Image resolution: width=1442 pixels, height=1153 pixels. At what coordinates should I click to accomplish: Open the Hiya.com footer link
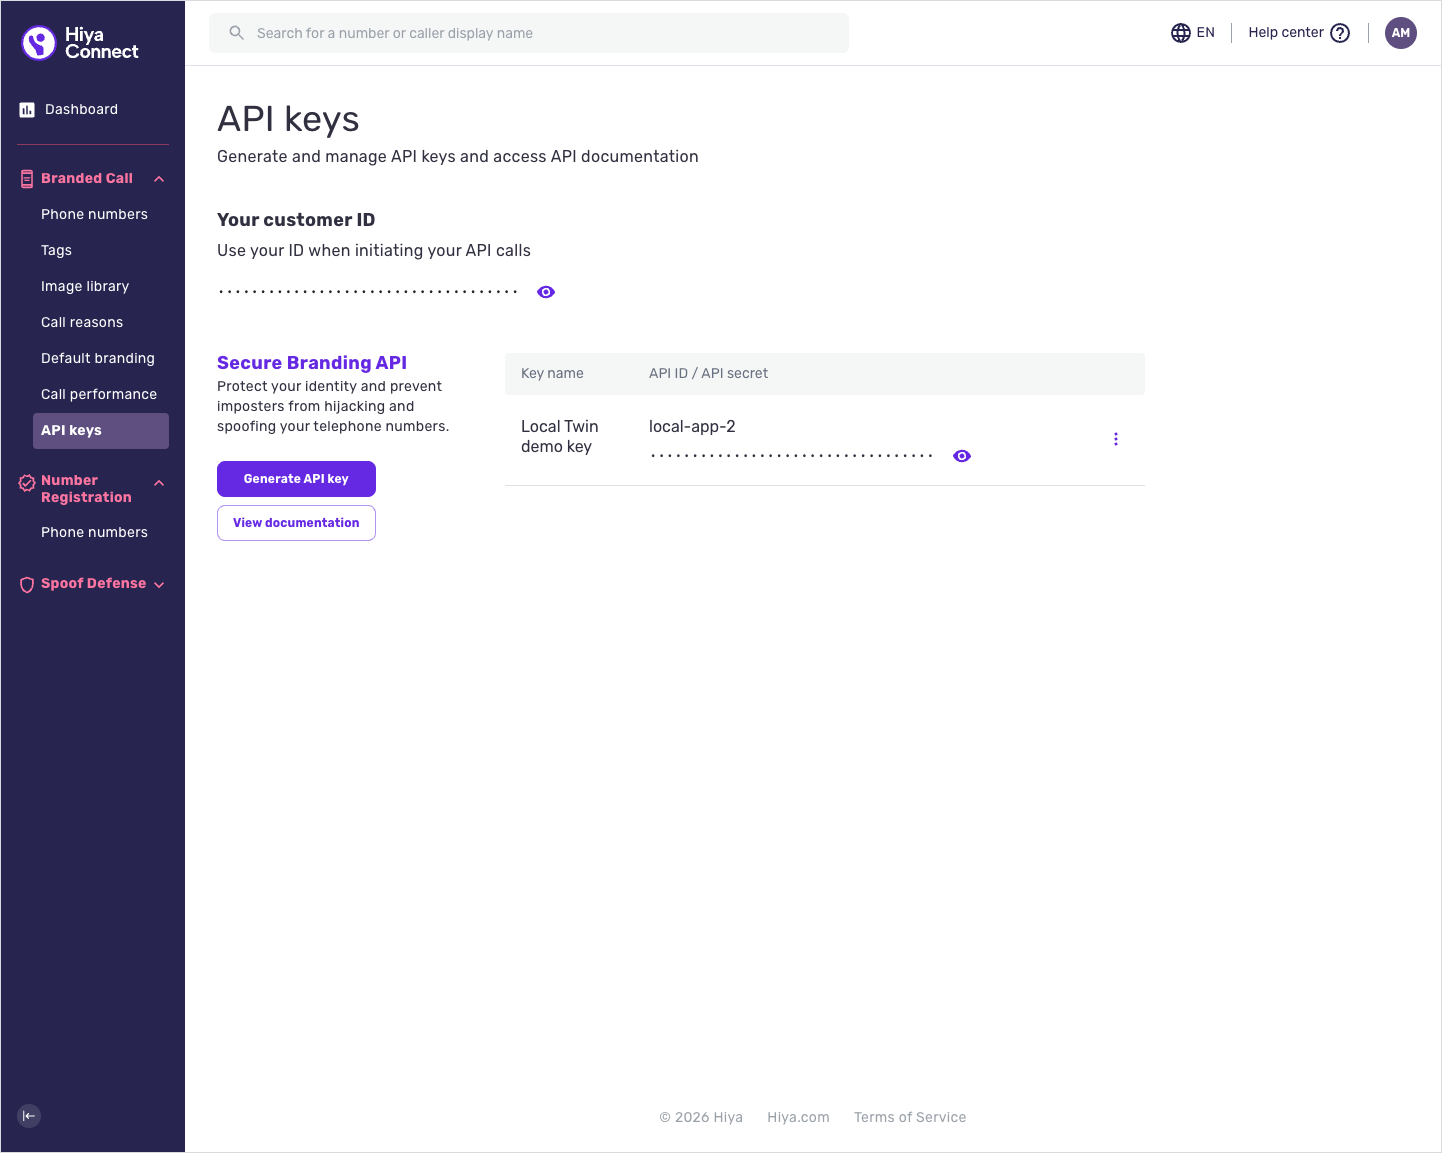coord(798,1117)
